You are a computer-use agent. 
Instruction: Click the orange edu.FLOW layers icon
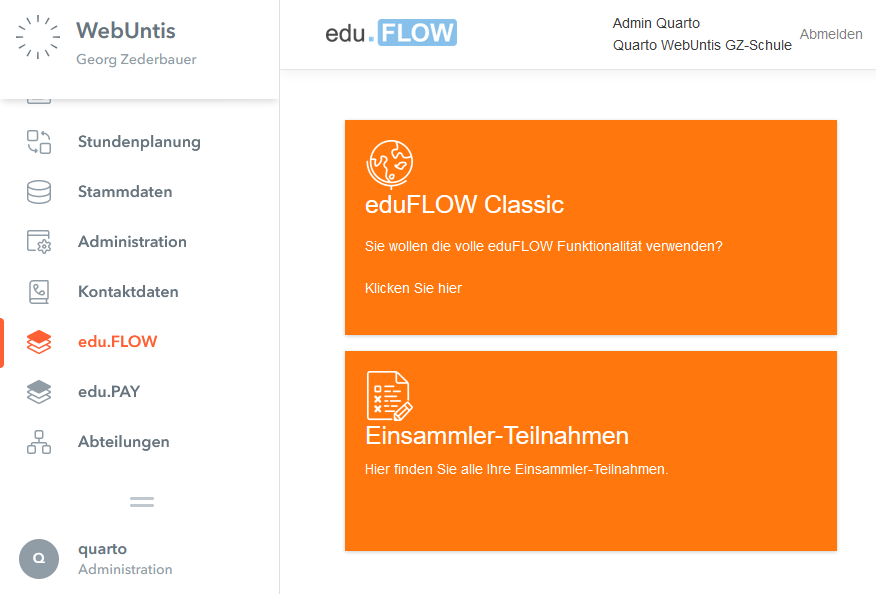pos(39,342)
